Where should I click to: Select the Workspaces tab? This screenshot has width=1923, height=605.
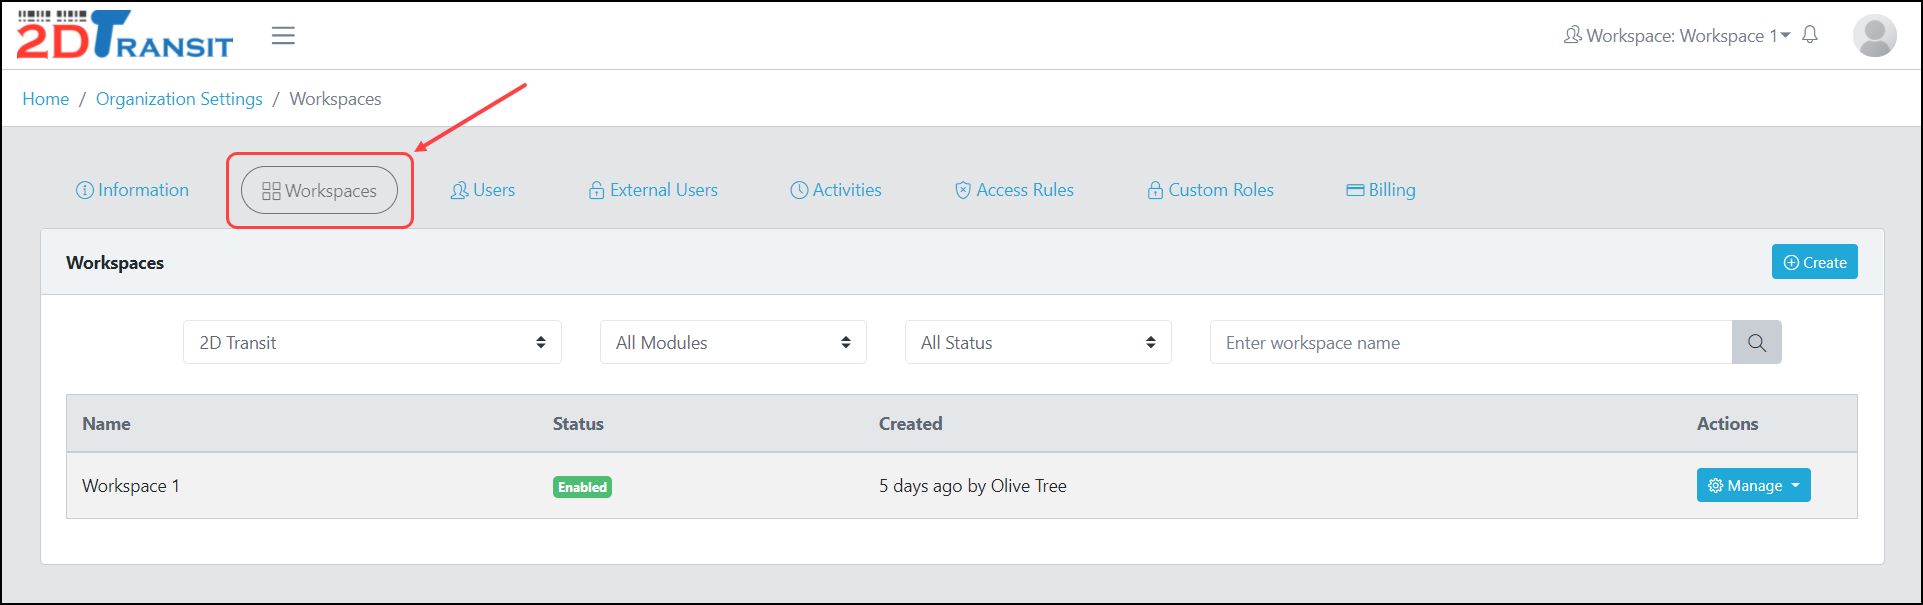[x=319, y=190]
